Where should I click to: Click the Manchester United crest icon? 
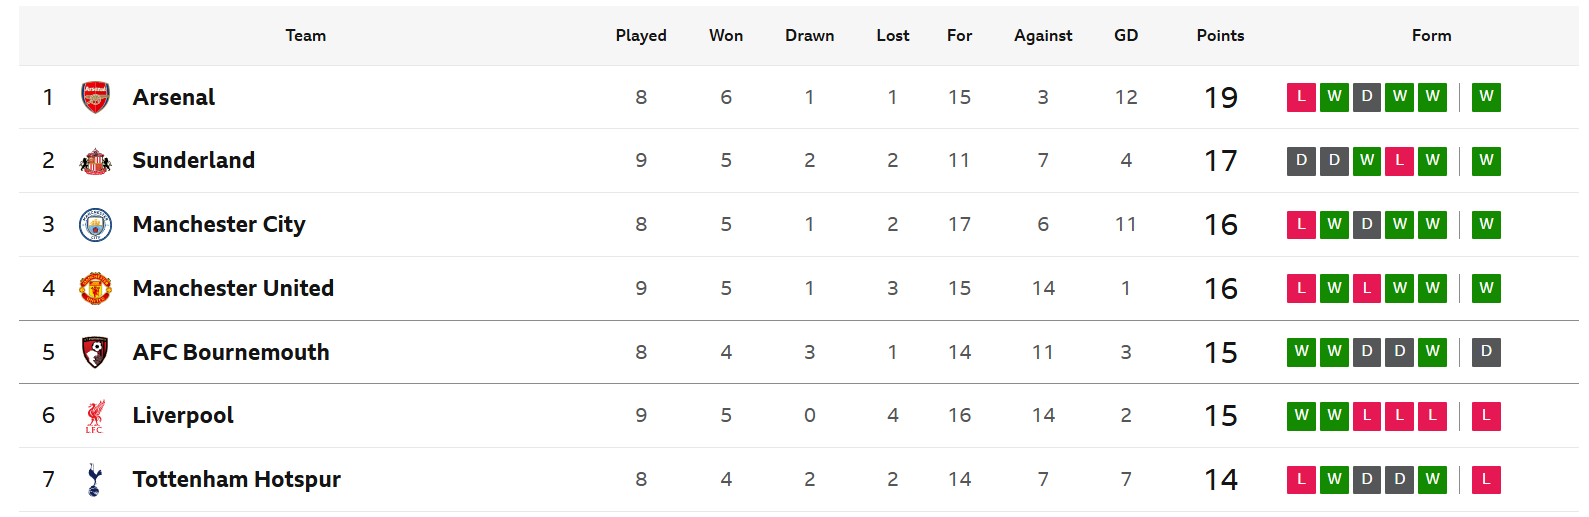(95, 289)
